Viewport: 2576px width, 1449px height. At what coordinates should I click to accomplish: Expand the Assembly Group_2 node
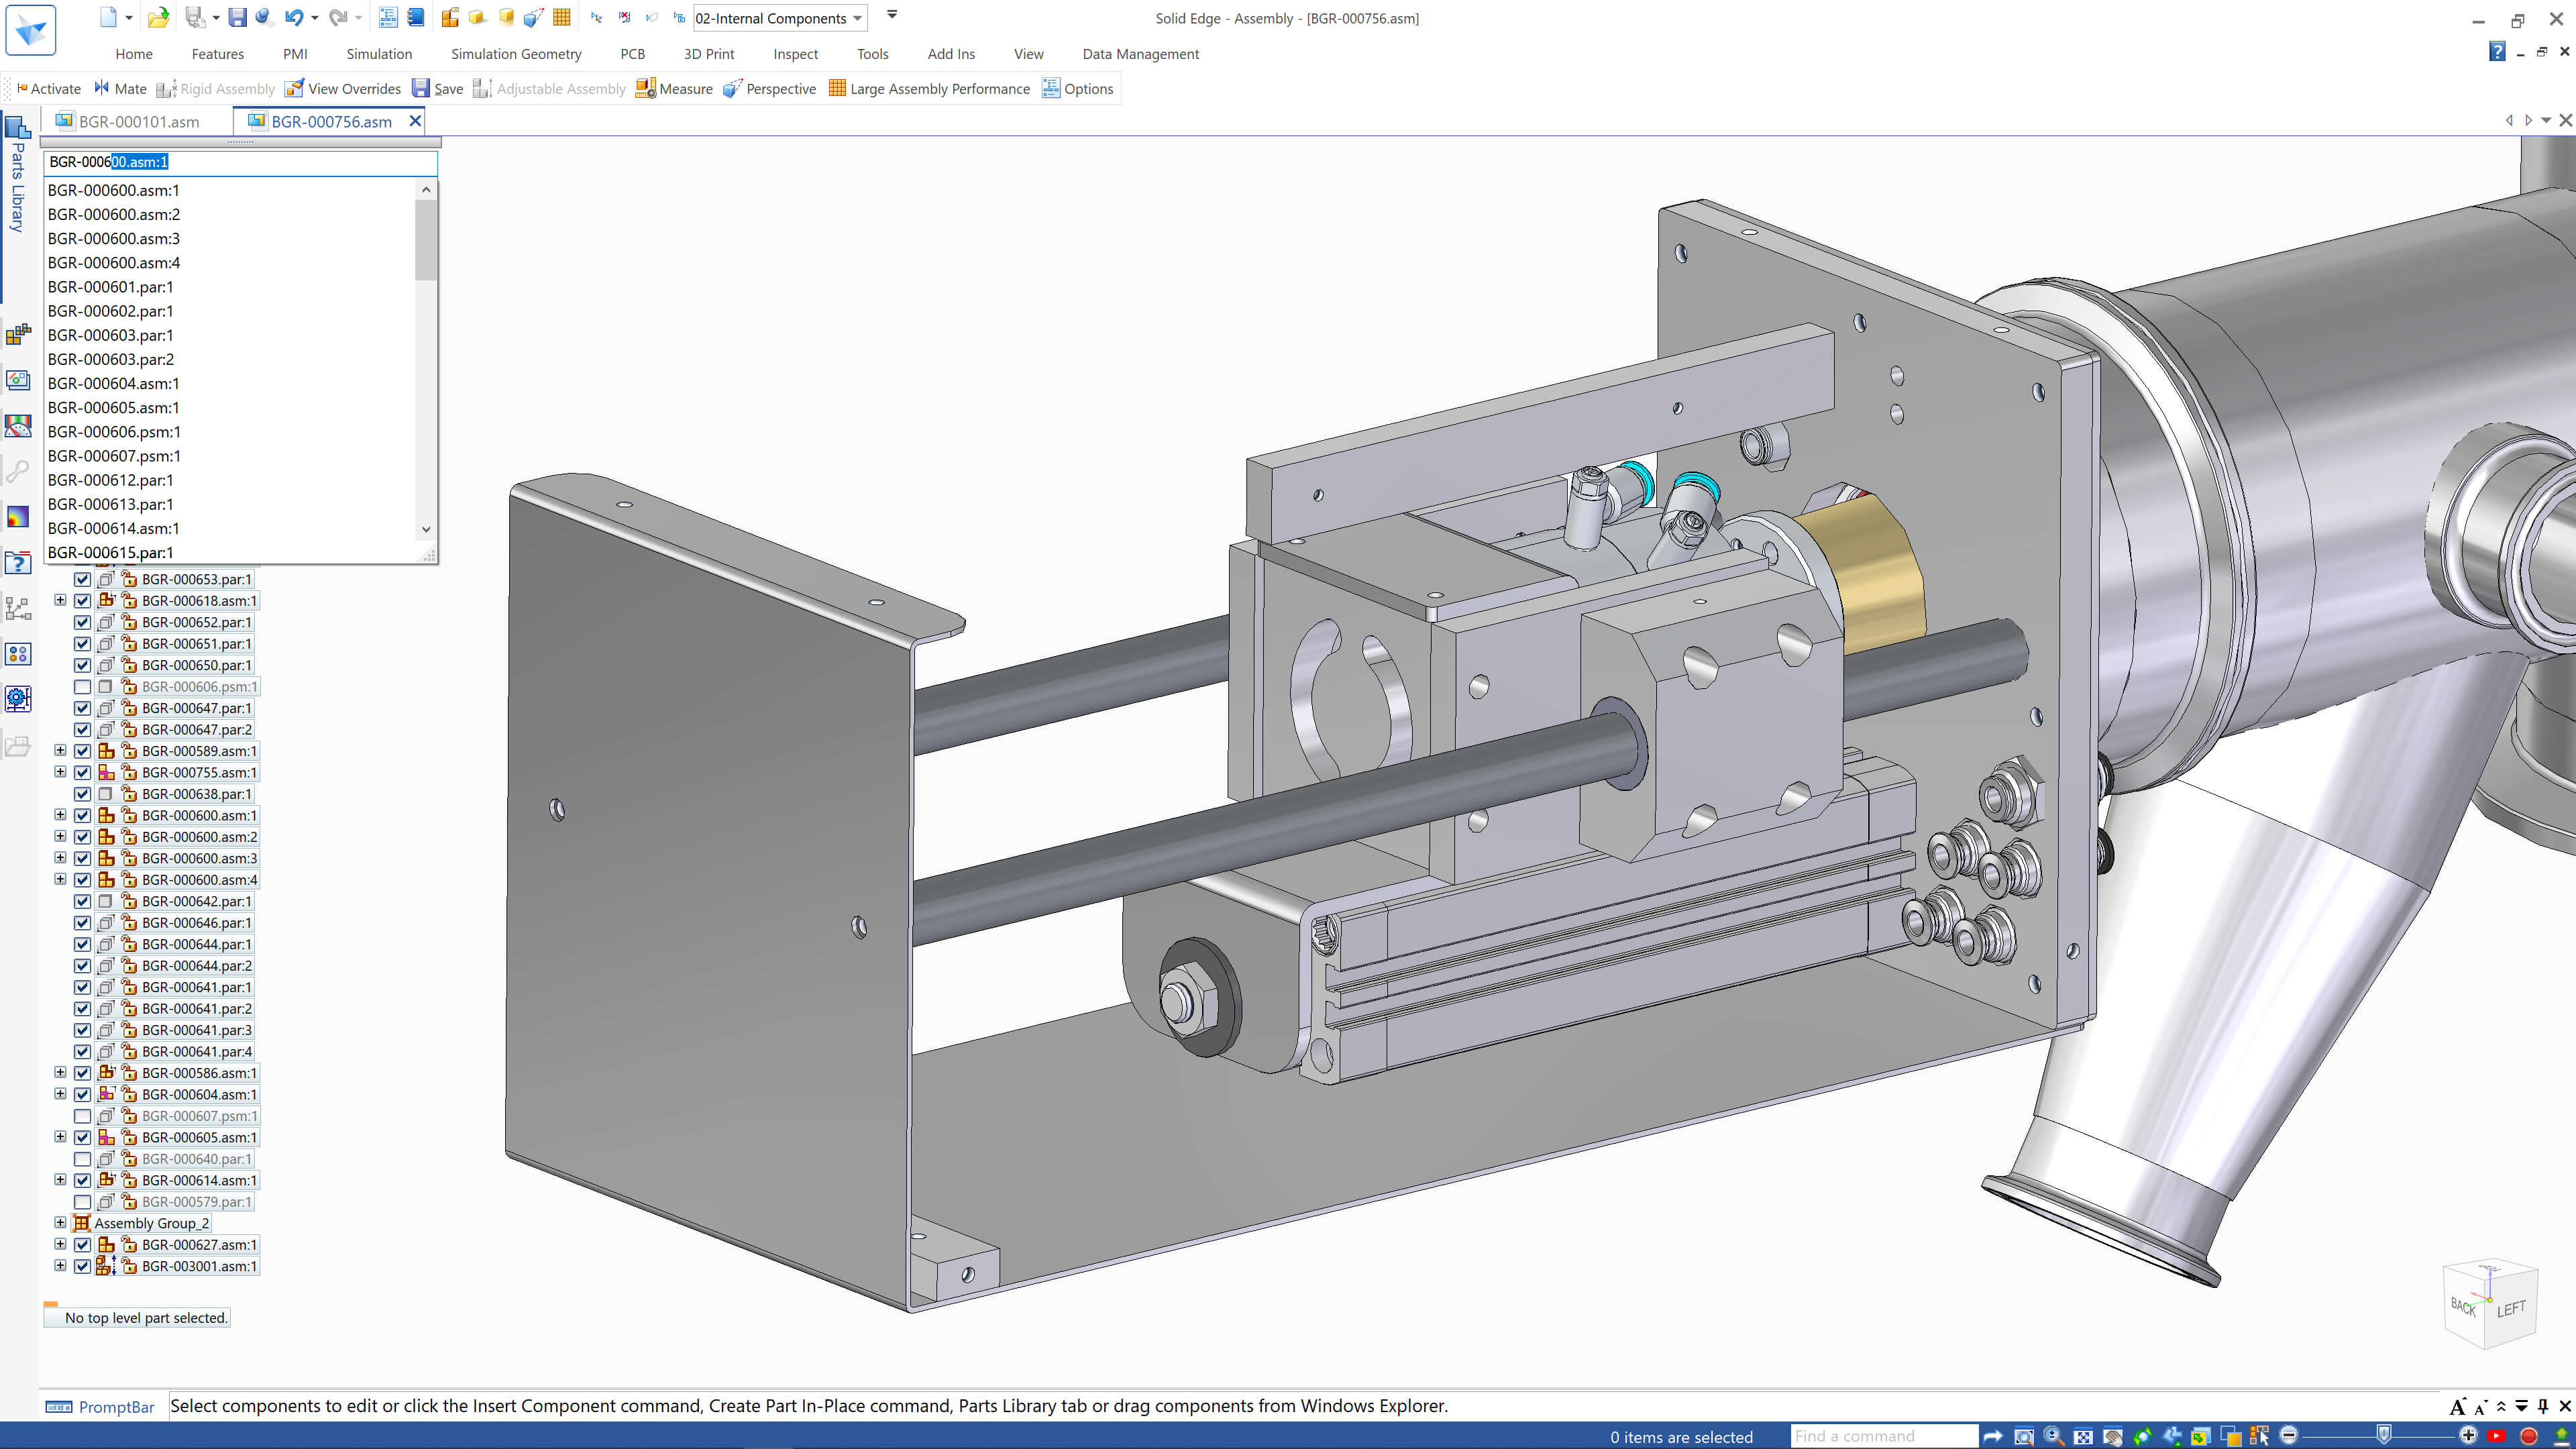pyautogui.click(x=60, y=1223)
